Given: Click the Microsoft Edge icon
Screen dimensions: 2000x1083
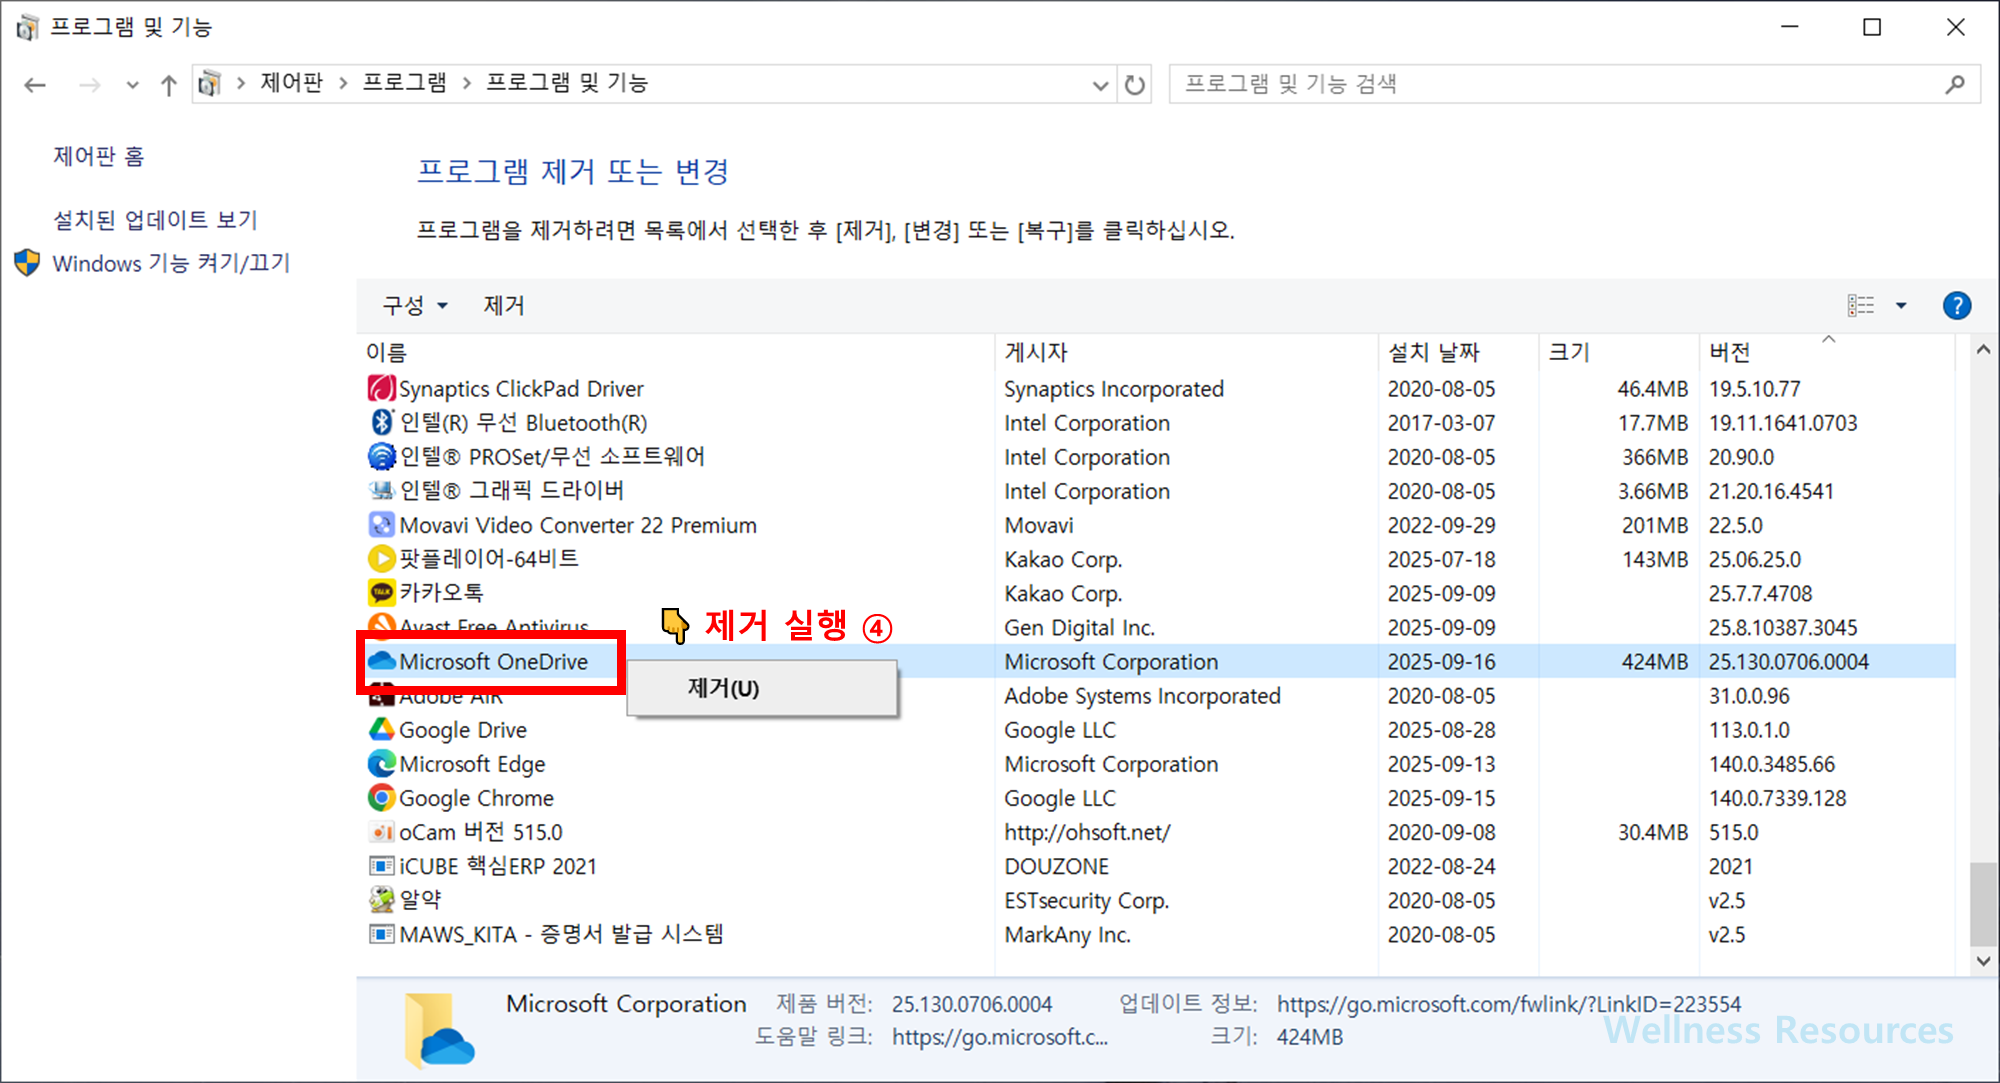Looking at the screenshot, I should 381,763.
